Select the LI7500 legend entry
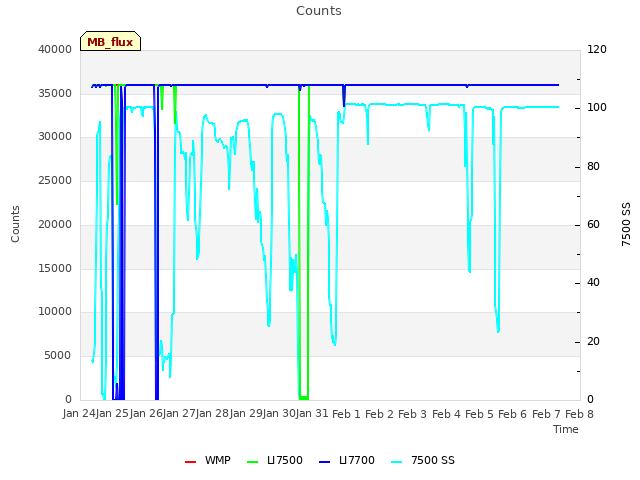This screenshot has height=480, width=640. [x=275, y=460]
